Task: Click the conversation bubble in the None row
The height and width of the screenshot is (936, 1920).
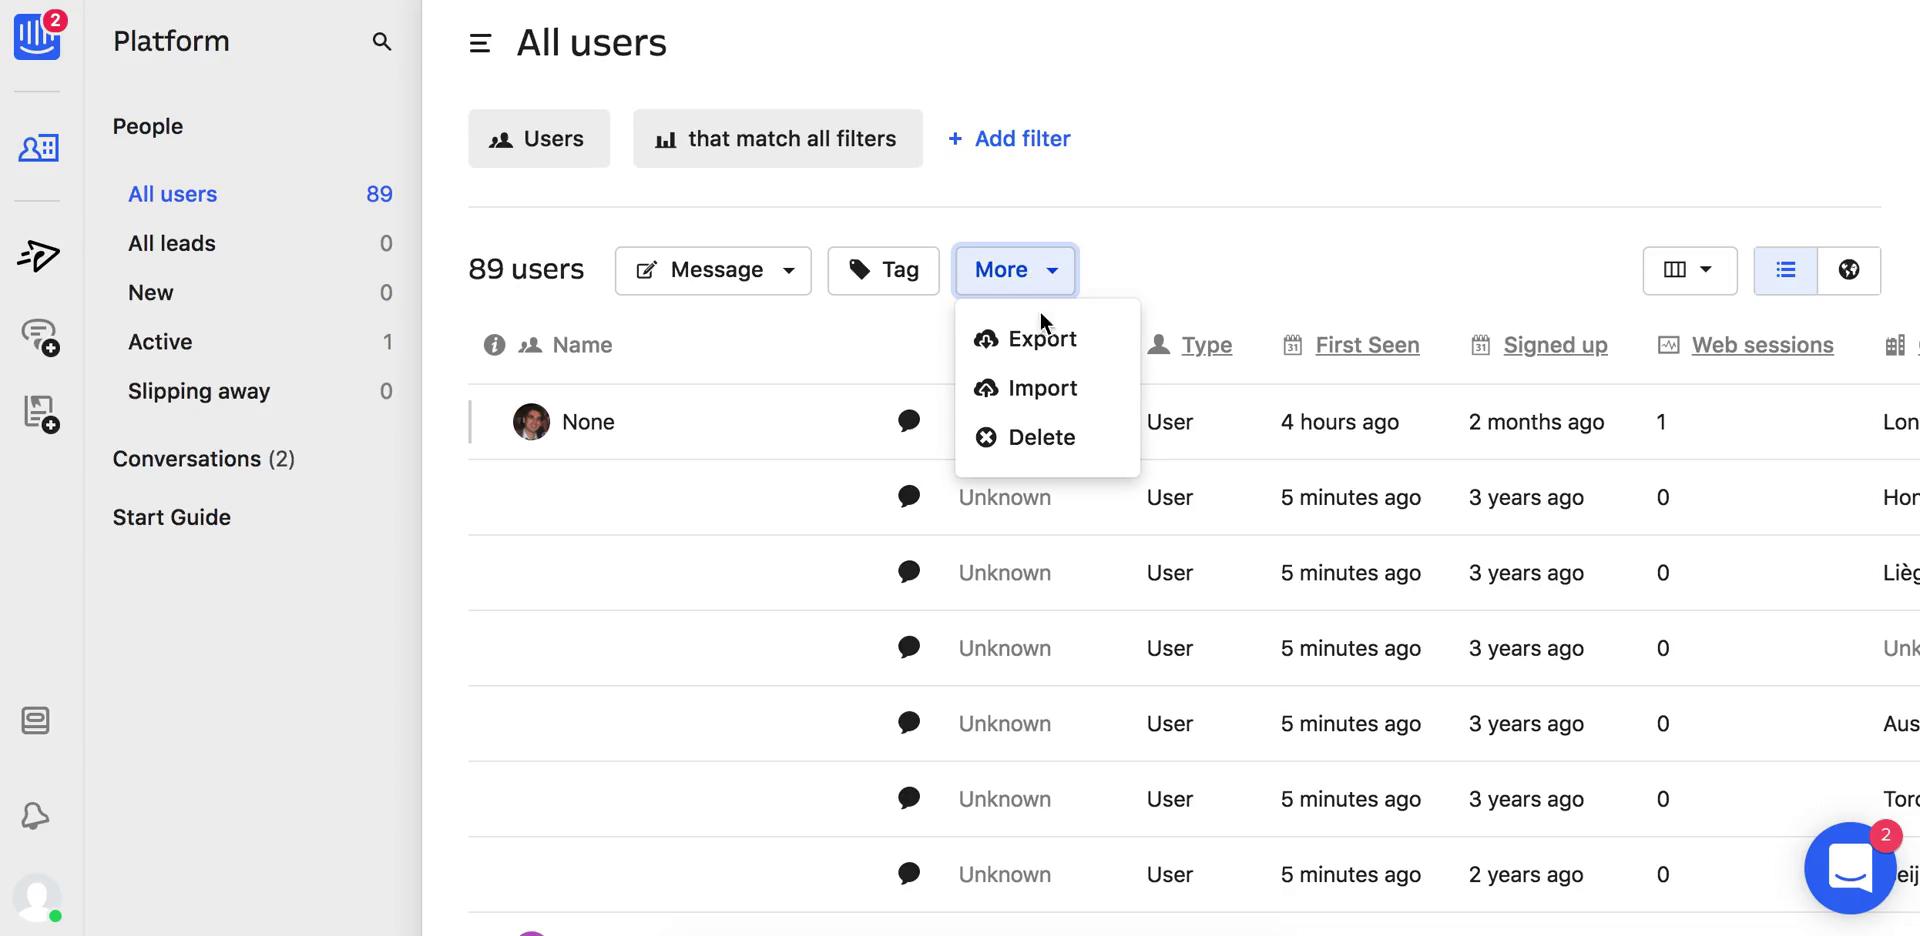Action: [908, 421]
